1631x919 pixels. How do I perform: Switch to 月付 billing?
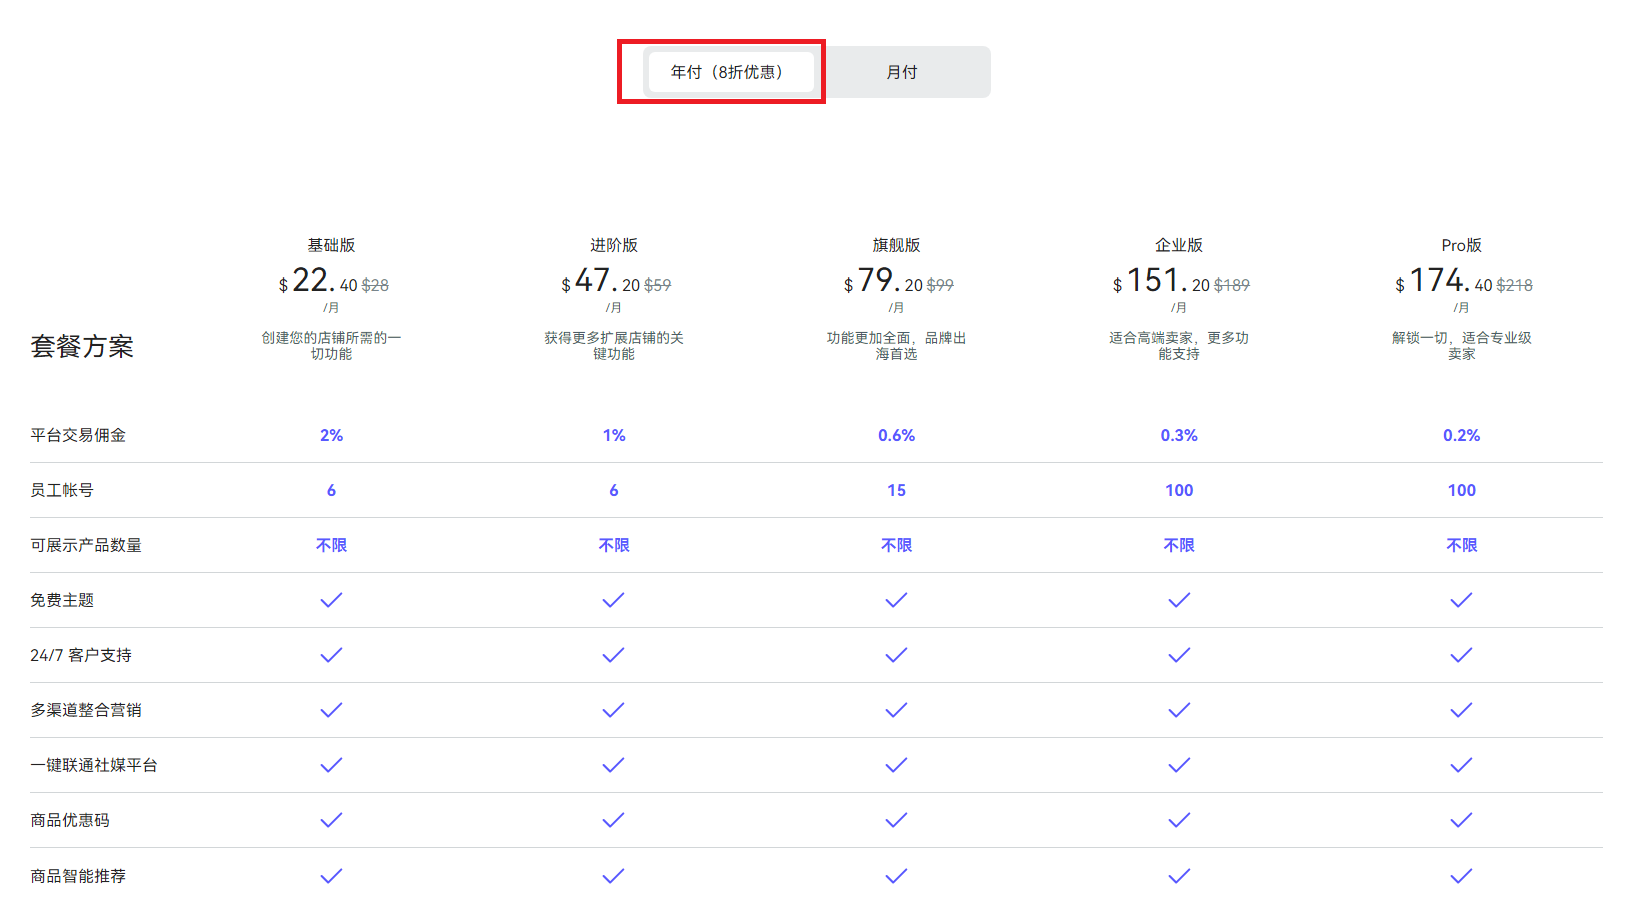[x=901, y=72]
